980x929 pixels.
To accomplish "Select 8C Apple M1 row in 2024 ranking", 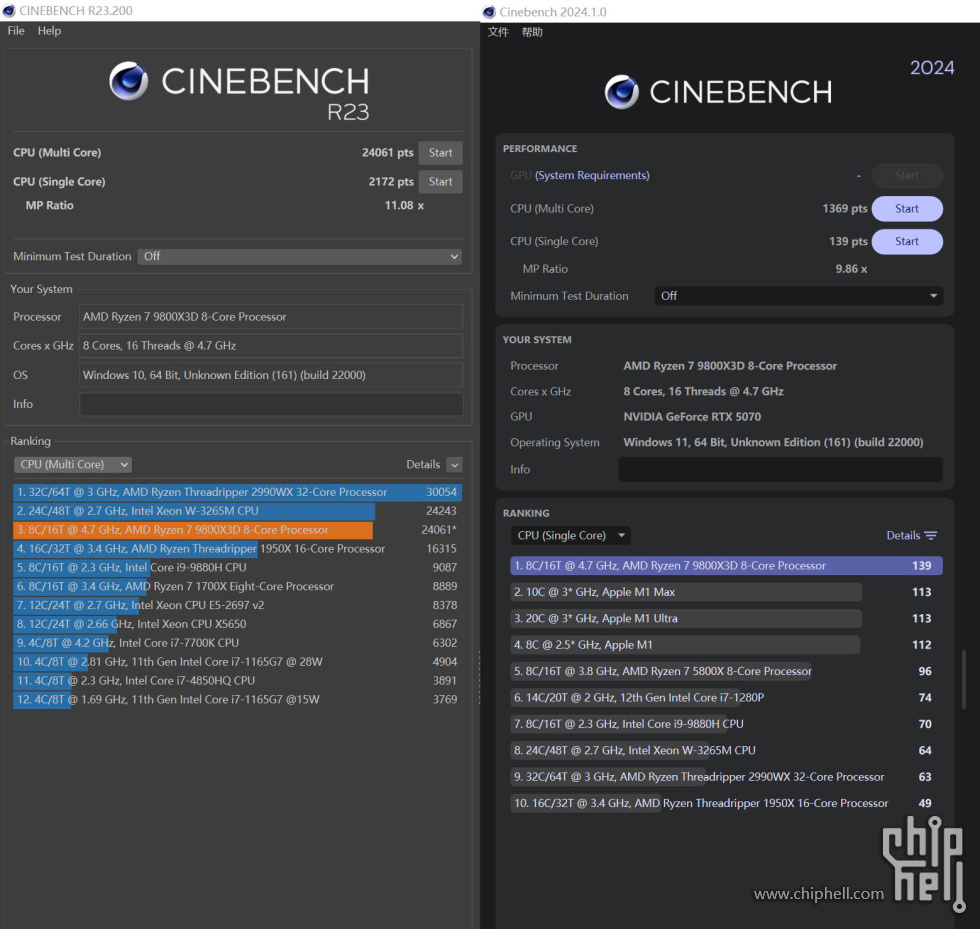I will tap(726, 645).
